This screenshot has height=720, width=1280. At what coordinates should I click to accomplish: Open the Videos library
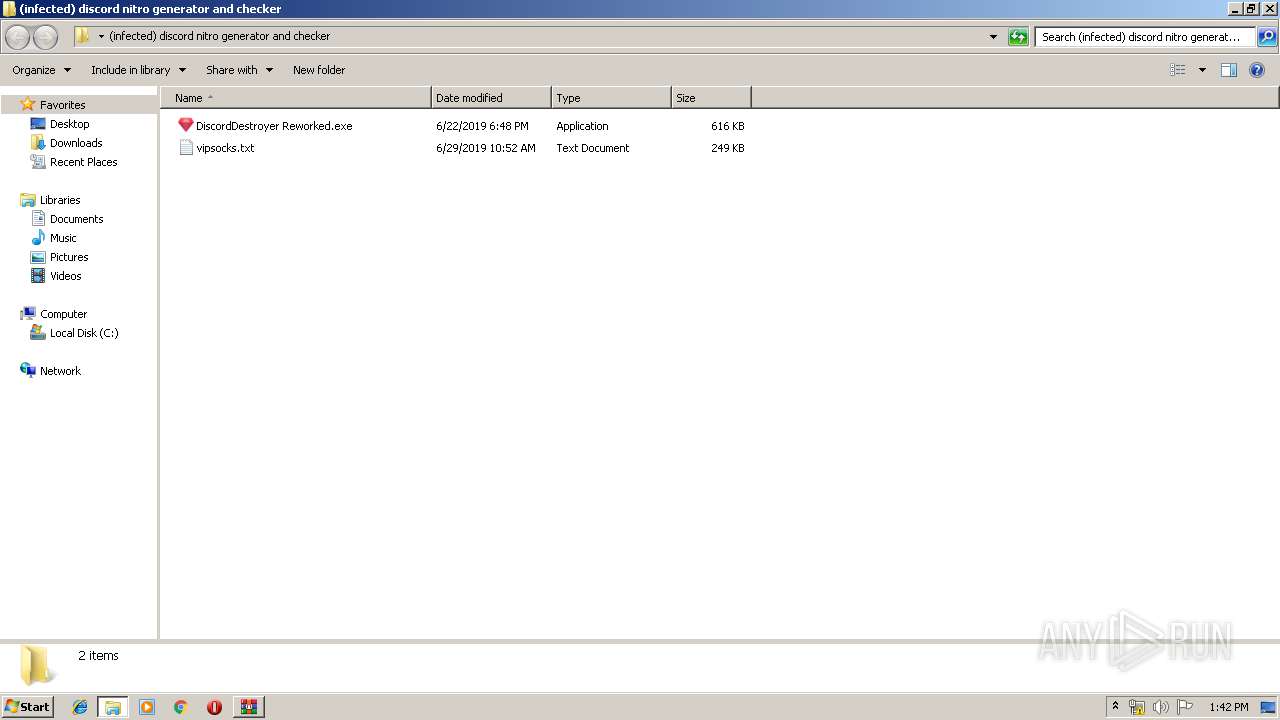point(65,276)
